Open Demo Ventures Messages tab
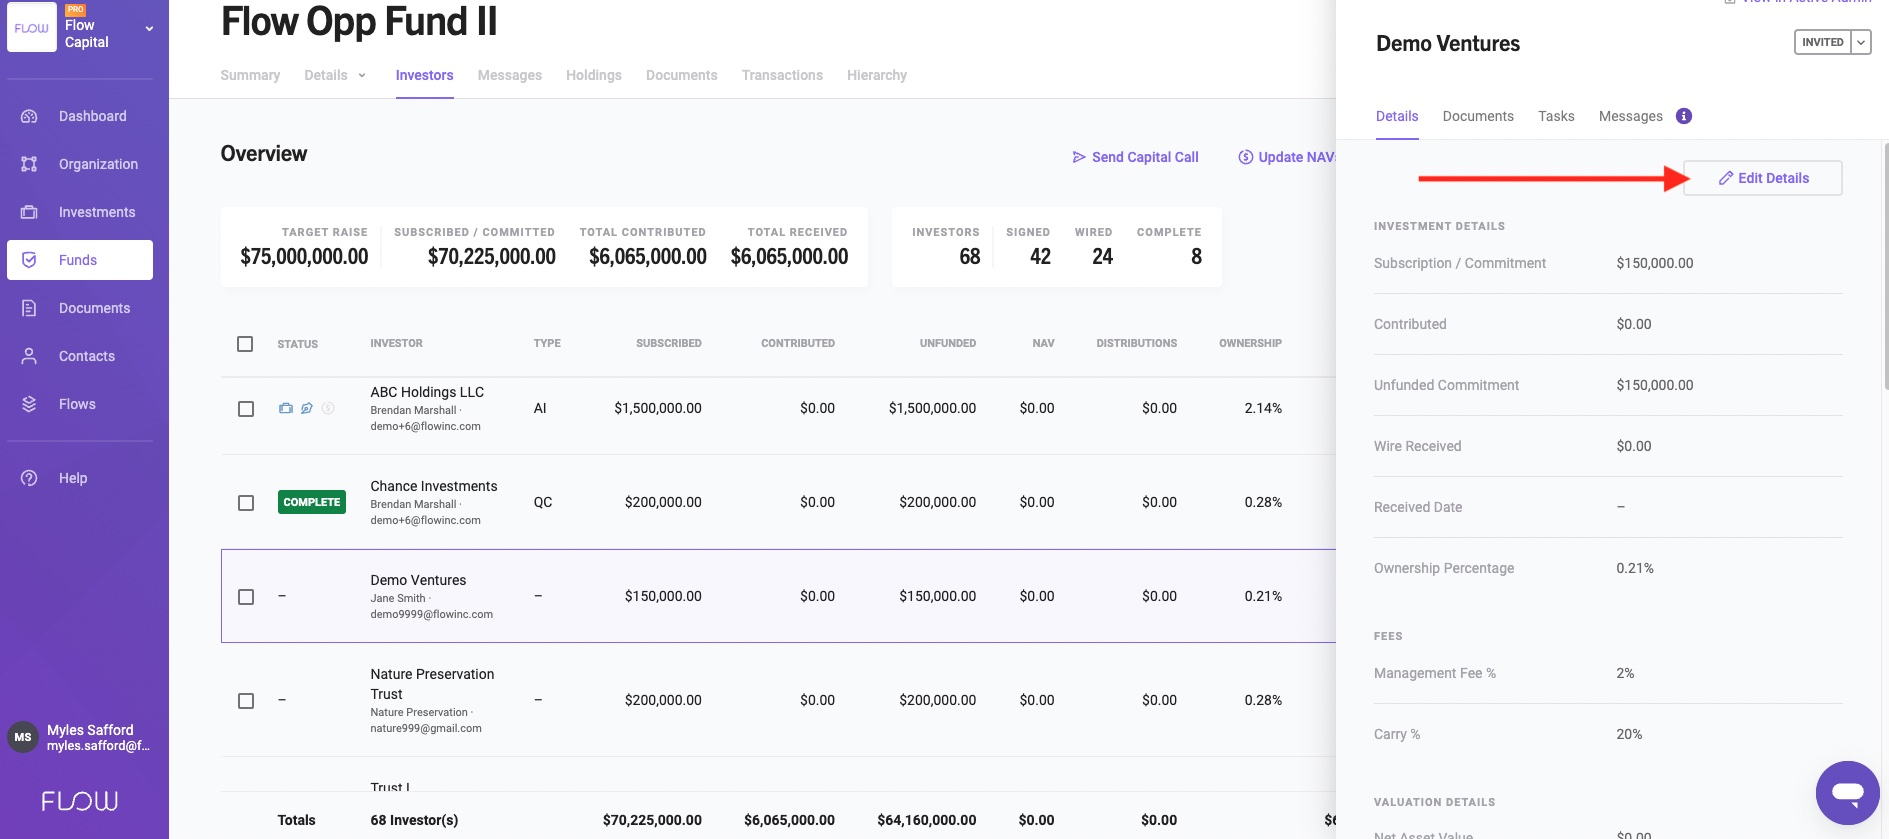The height and width of the screenshot is (839, 1889). (x=1631, y=116)
